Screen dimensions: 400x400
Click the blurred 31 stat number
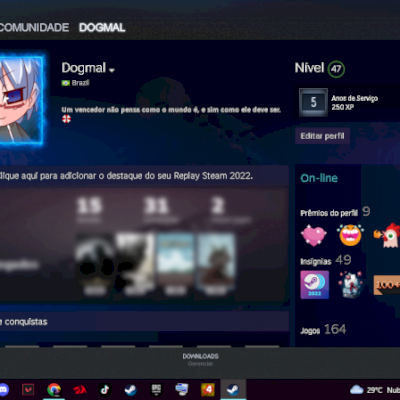[x=156, y=206]
